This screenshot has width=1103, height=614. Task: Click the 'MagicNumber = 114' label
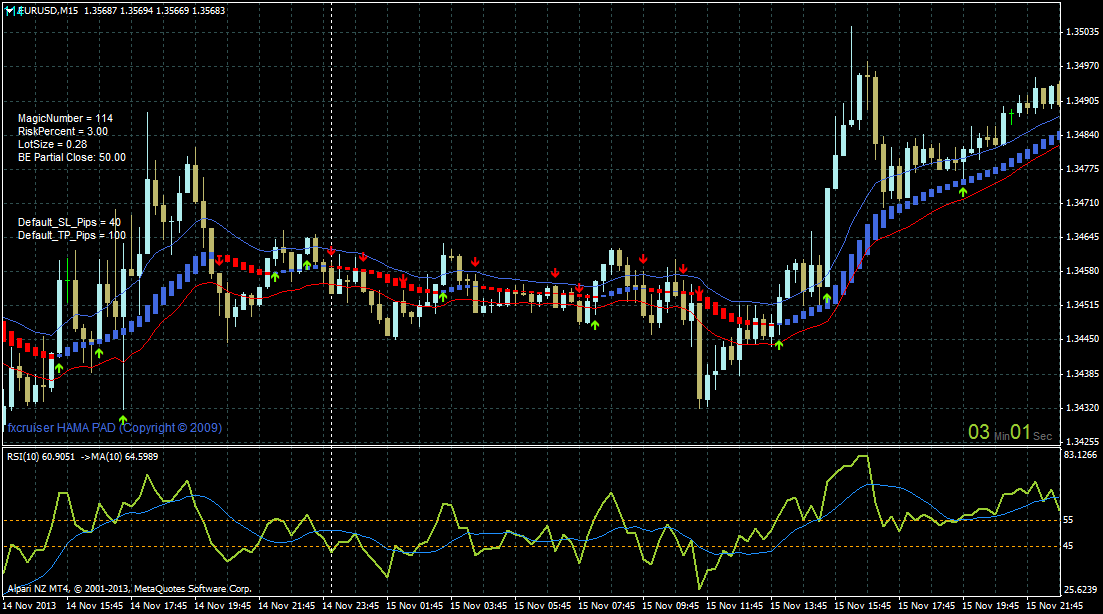click(65, 118)
